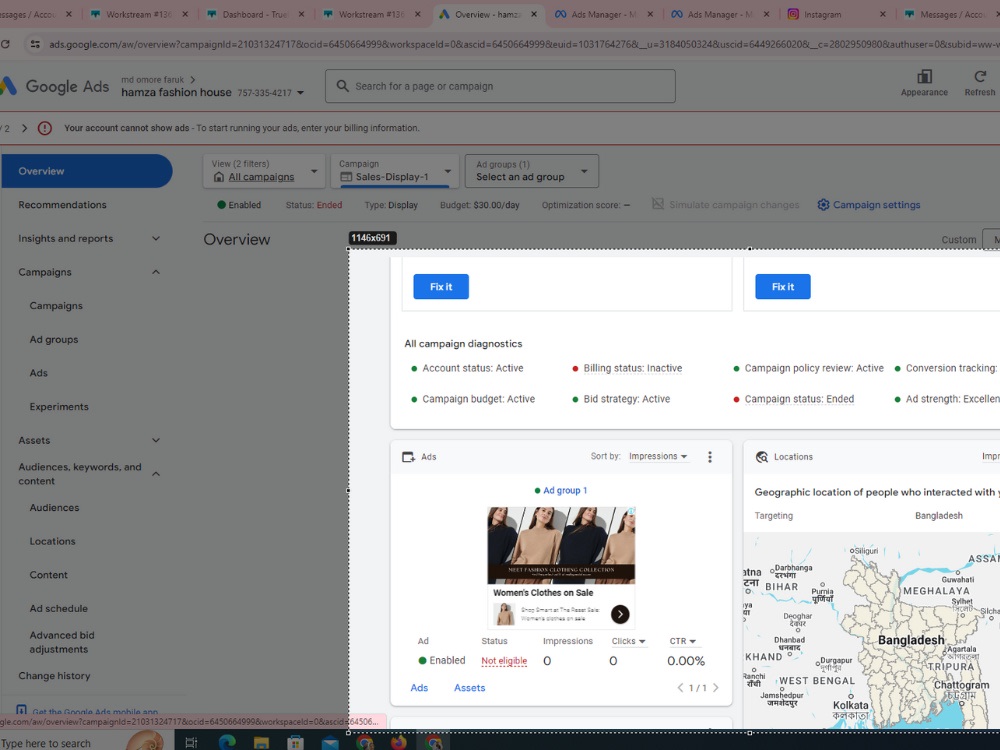Click the first Fix it button

441,287
